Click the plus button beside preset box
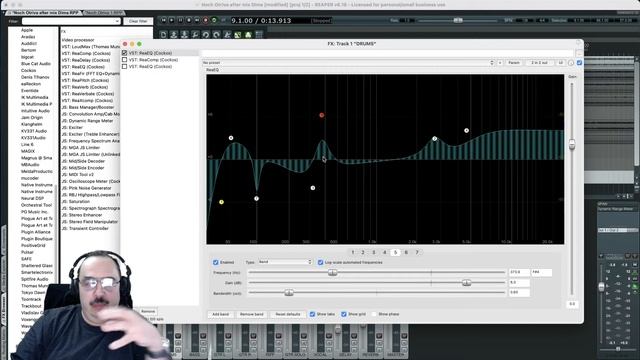The width and height of the screenshot is (640, 360). point(500,62)
